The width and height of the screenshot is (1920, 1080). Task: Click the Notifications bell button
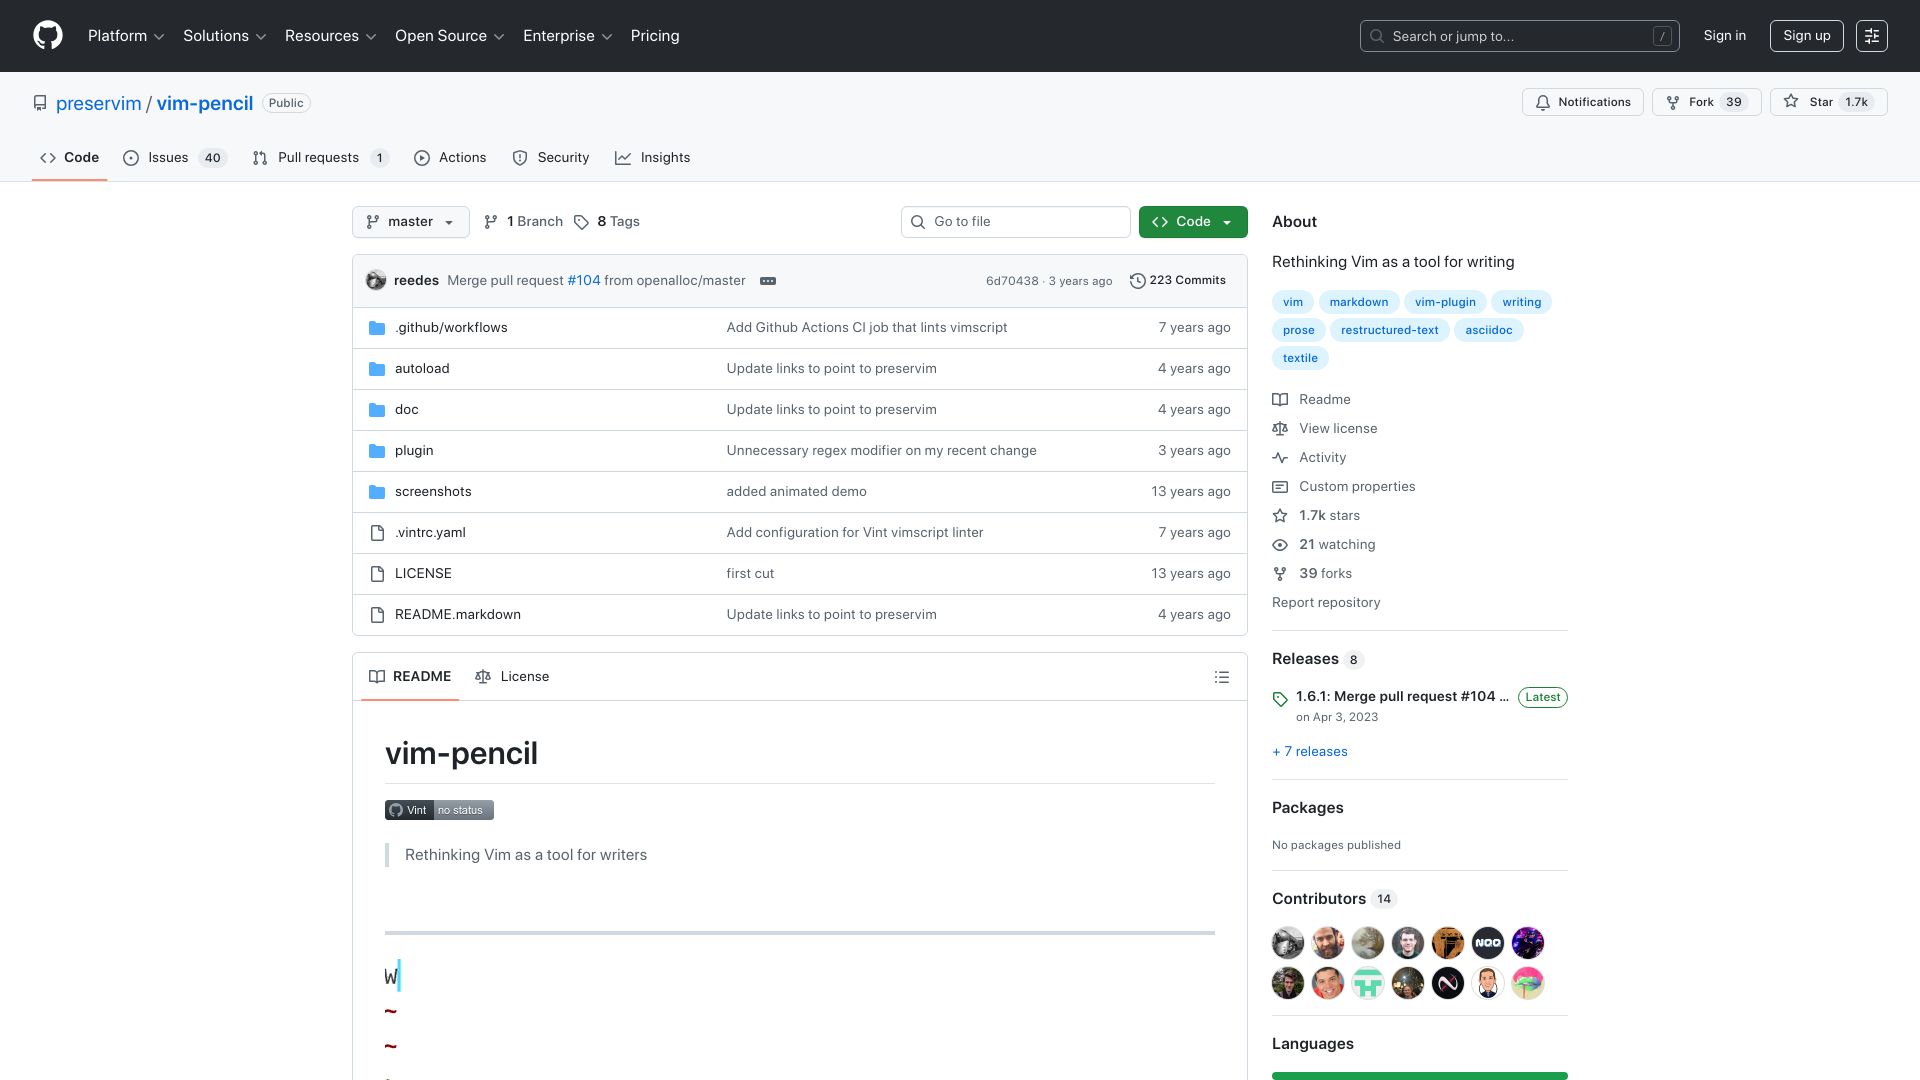1582,102
